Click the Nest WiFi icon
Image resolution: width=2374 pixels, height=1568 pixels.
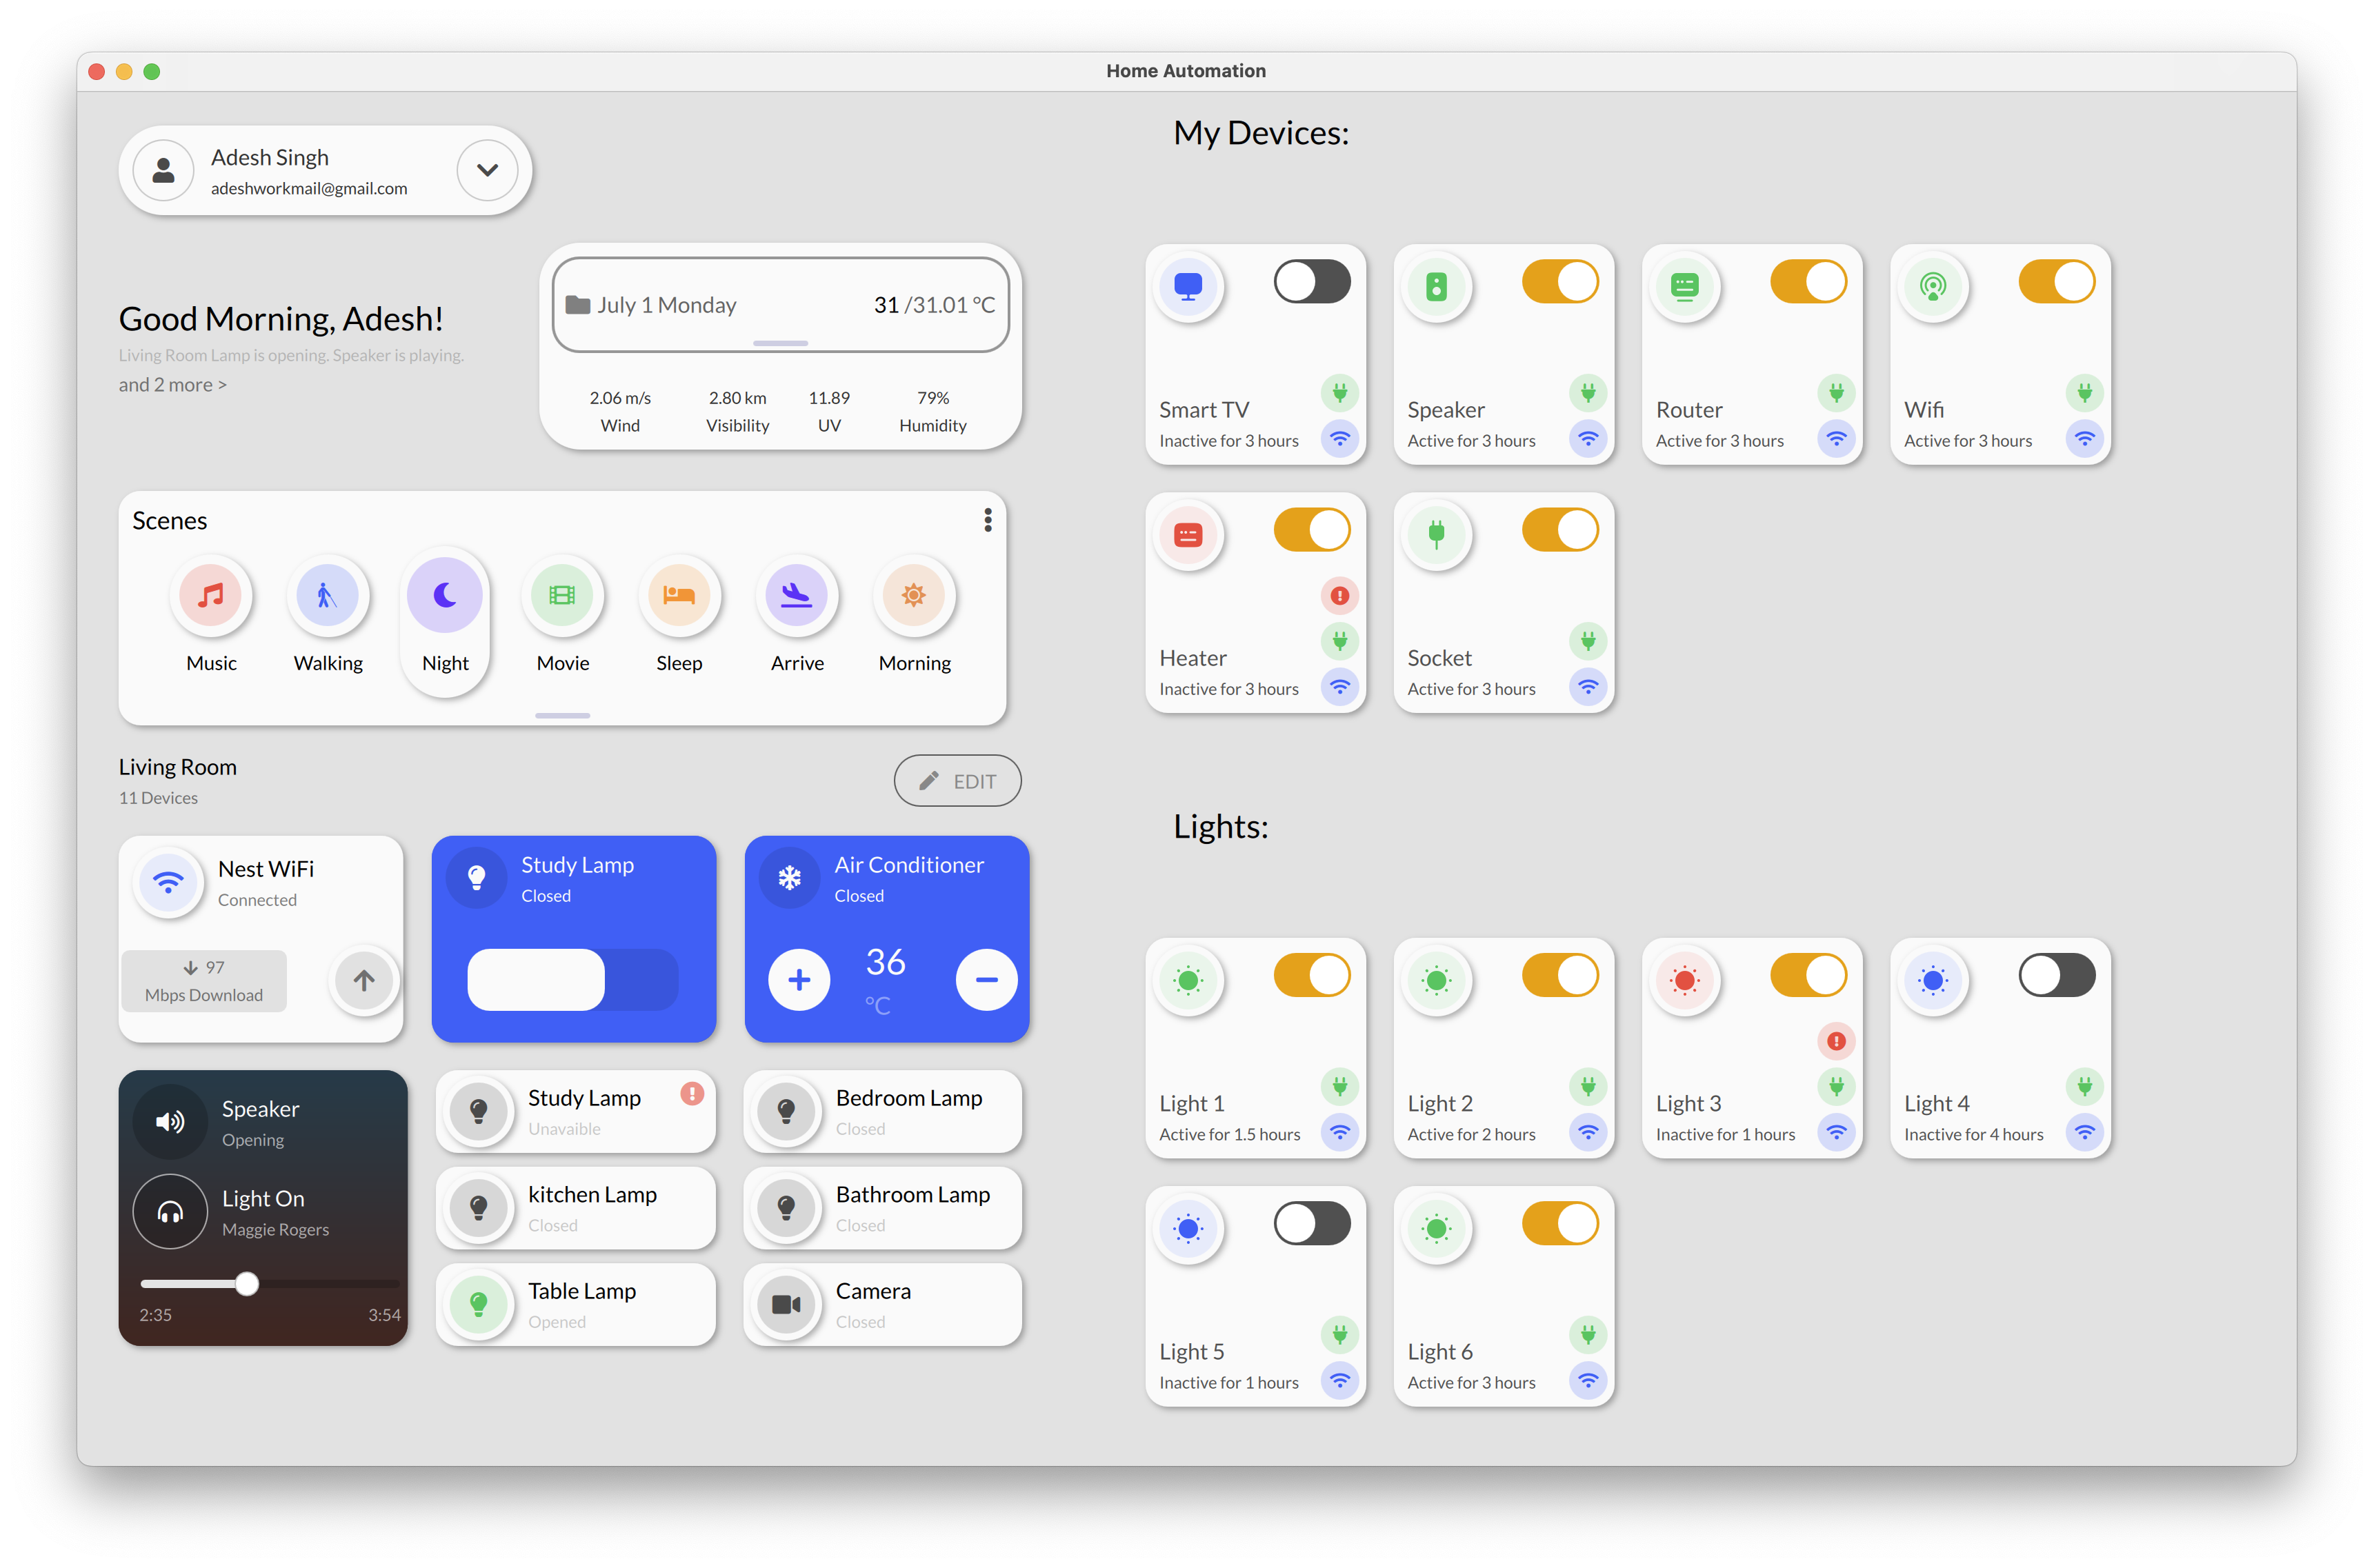[169, 882]
